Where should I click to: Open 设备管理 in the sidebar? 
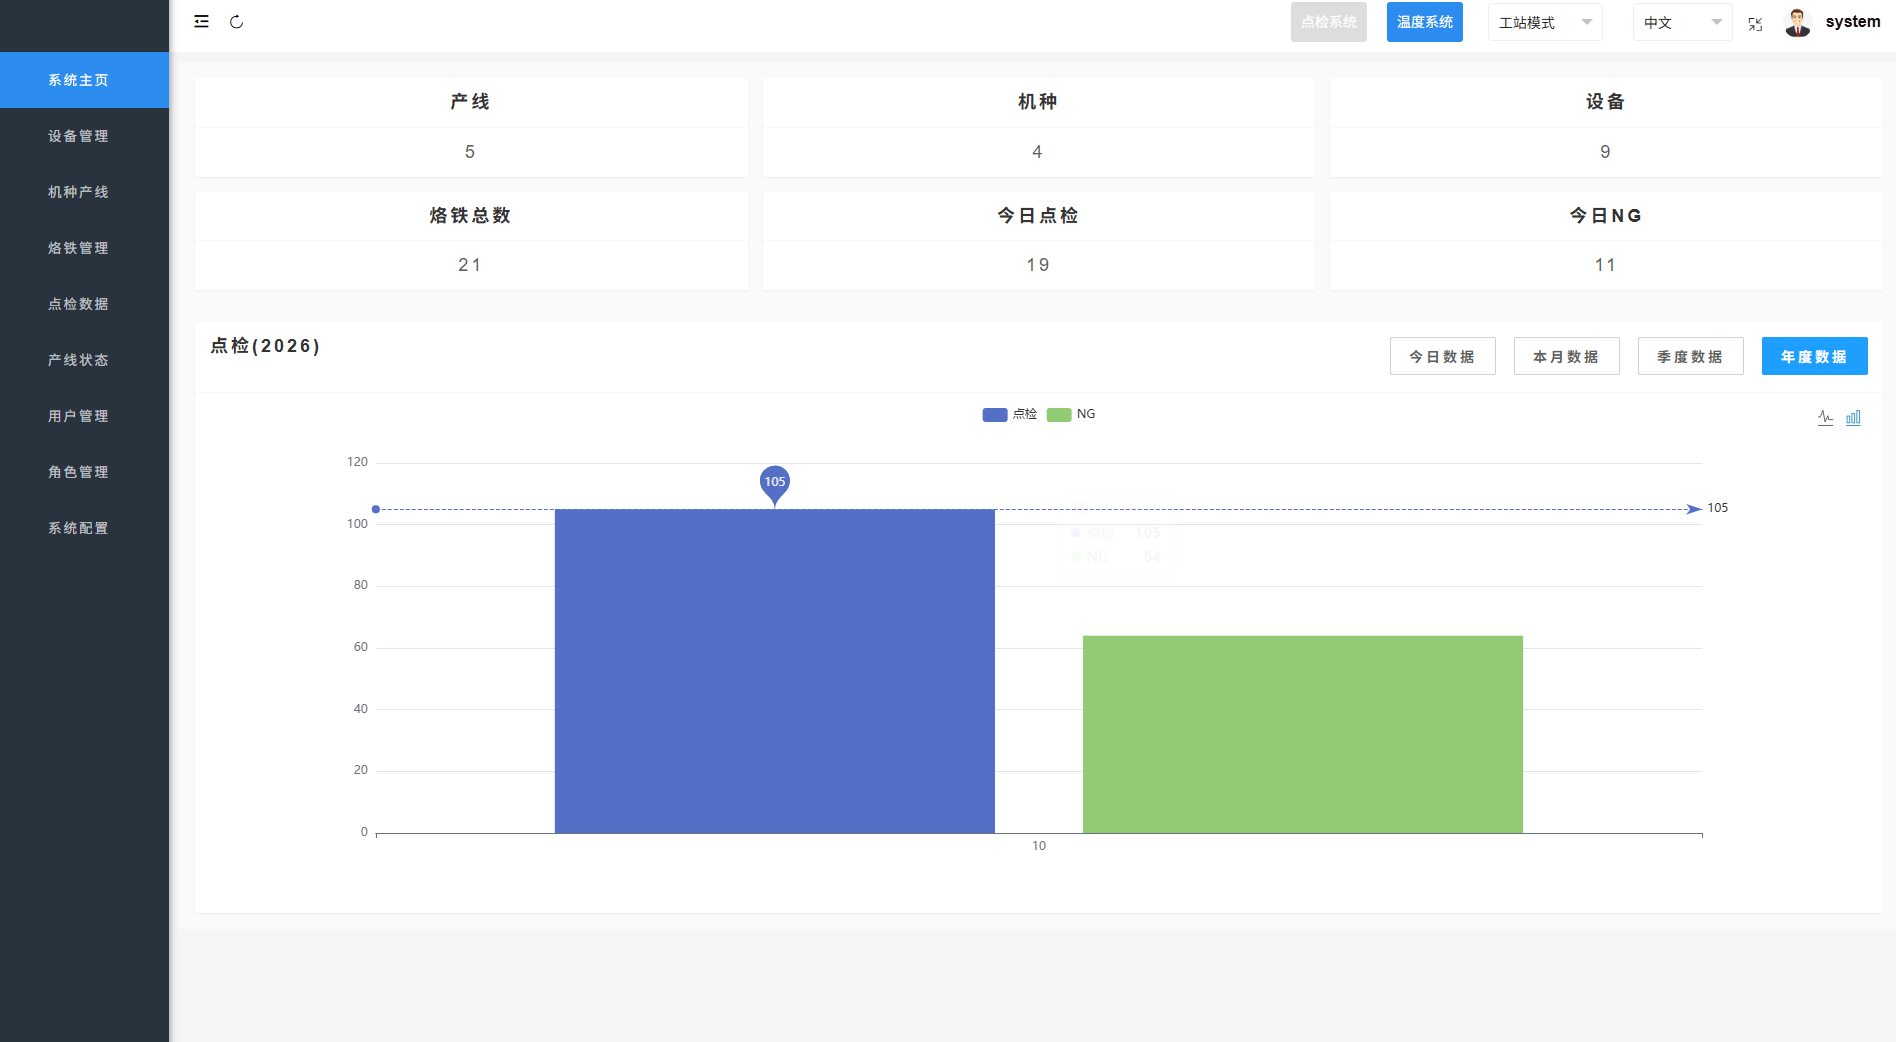84,136
